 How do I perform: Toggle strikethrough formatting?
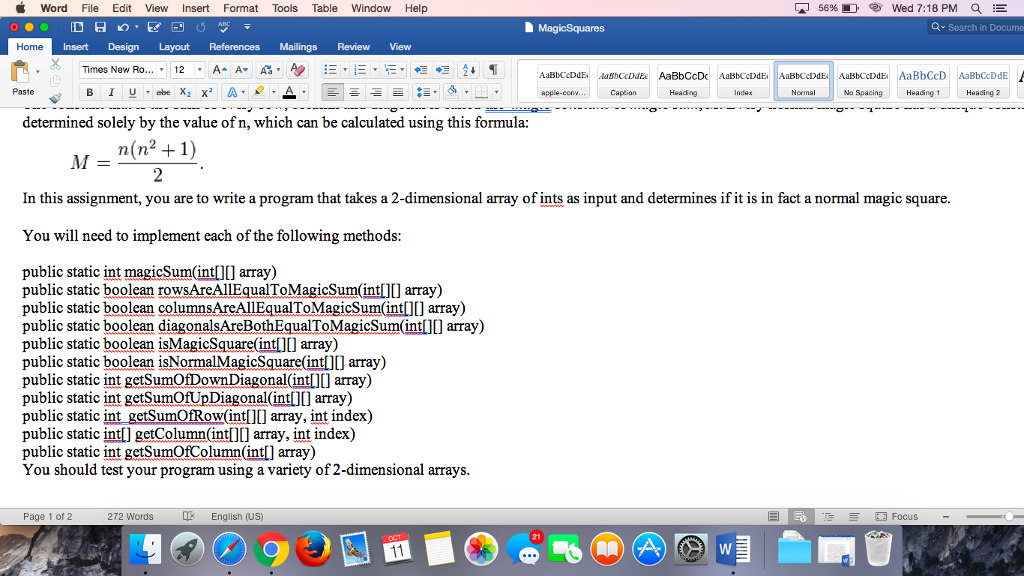click(x=164, y=92)
